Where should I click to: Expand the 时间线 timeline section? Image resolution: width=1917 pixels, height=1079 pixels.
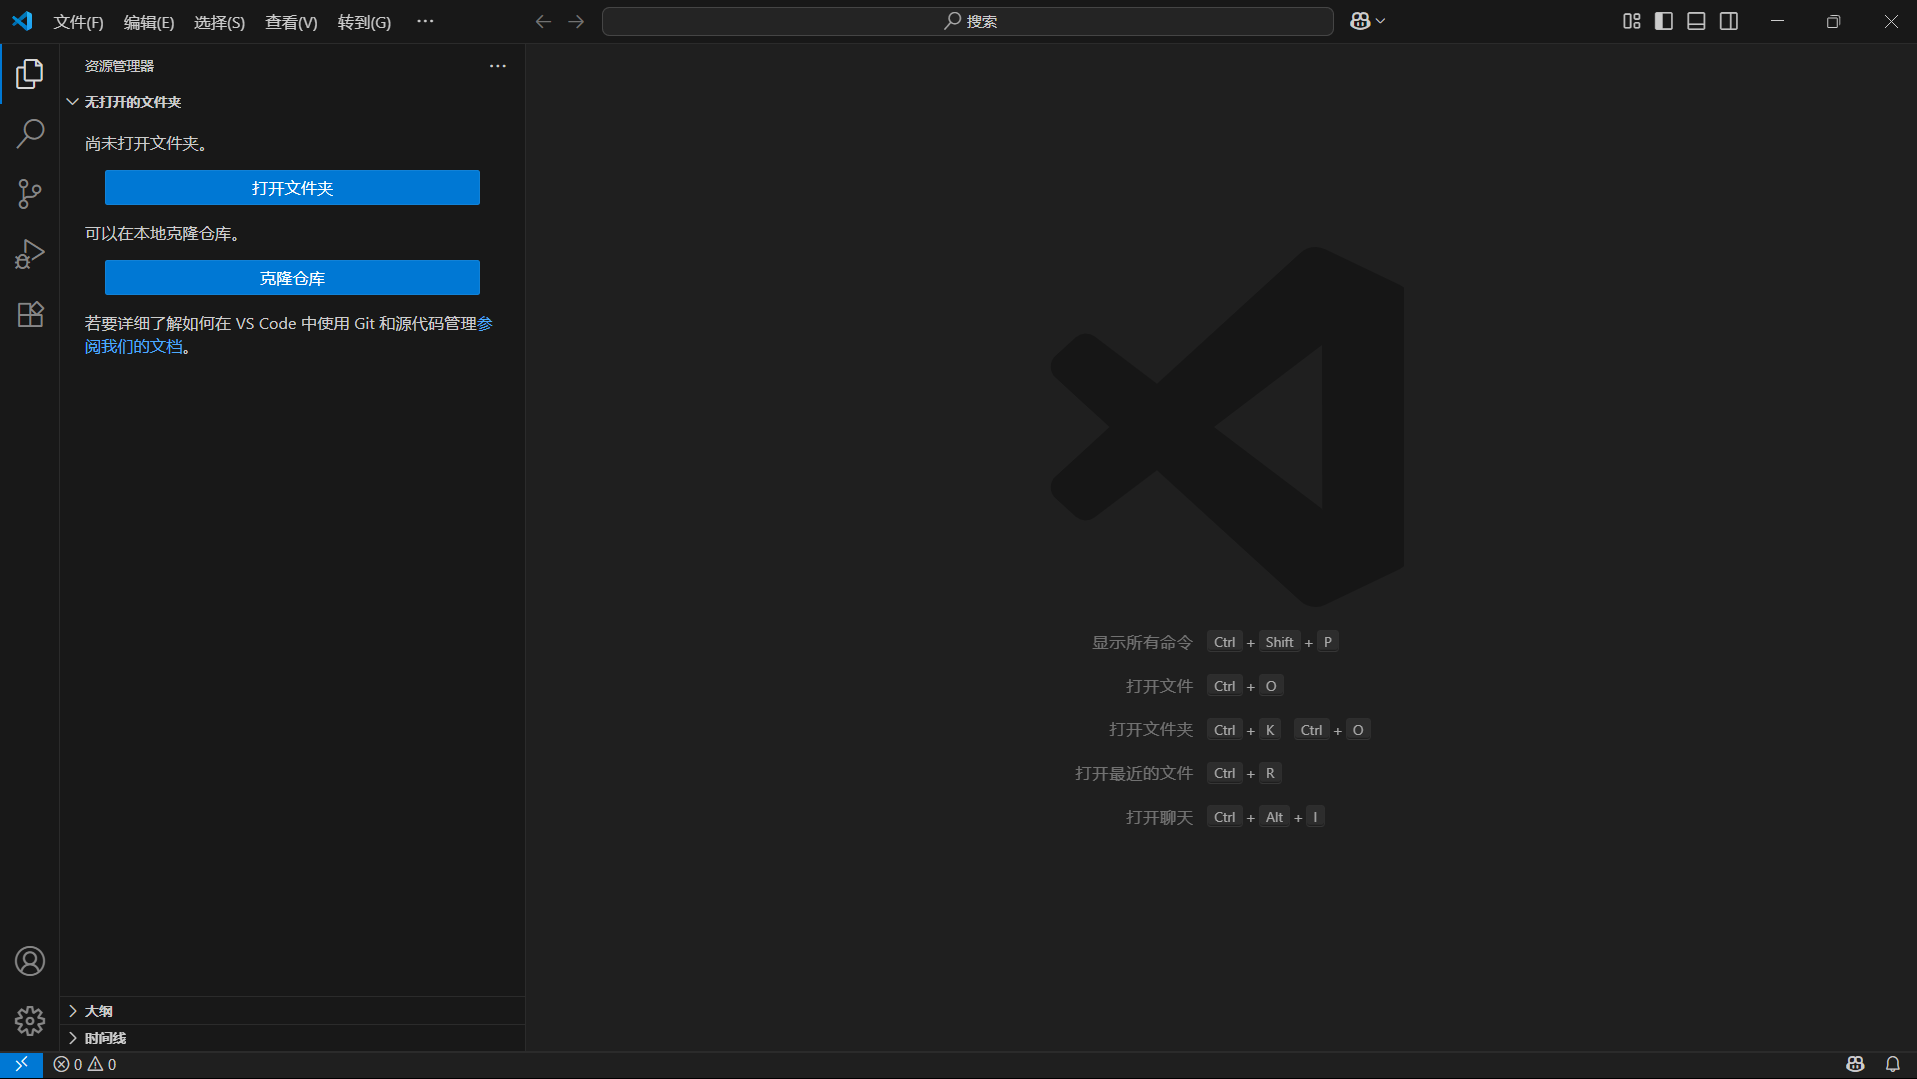tap(292, 1038)
